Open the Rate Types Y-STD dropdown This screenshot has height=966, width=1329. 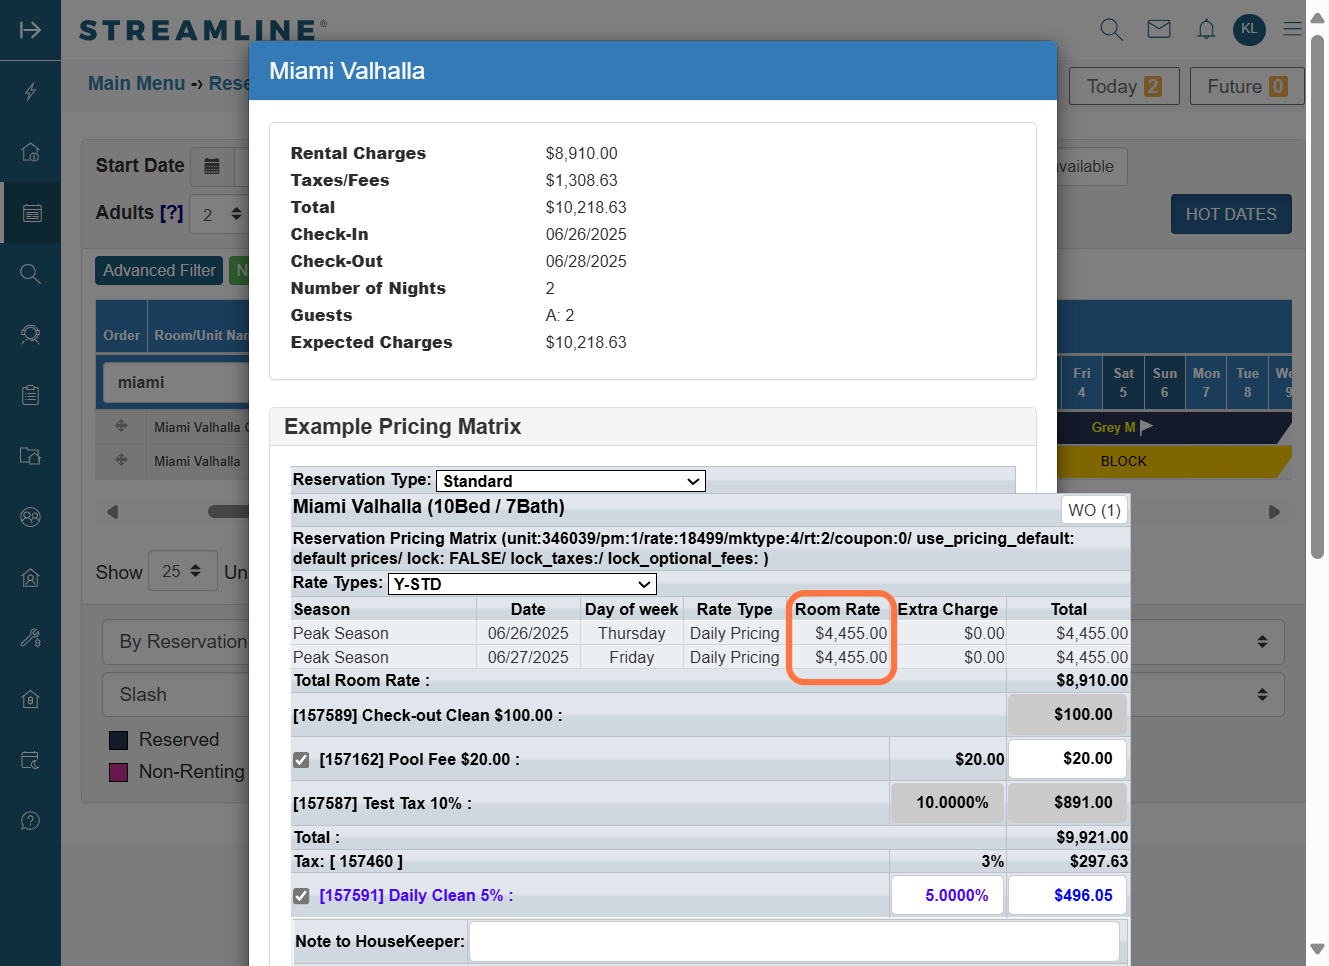tap(522, 584)
